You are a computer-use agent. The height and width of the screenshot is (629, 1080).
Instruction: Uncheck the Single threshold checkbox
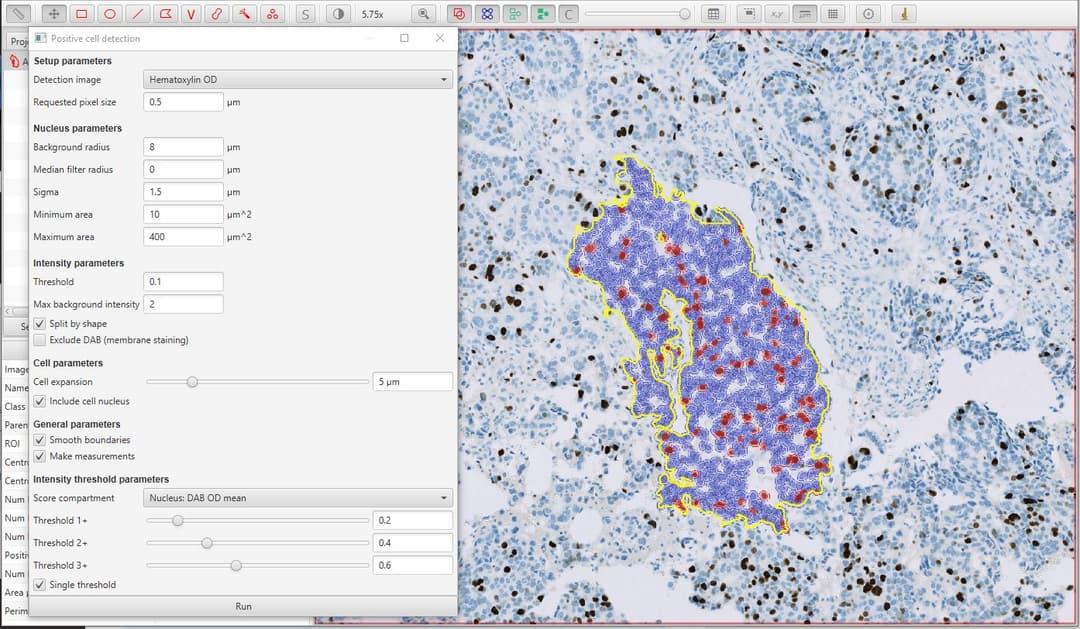pyautogui.click(x=40, y=585)
